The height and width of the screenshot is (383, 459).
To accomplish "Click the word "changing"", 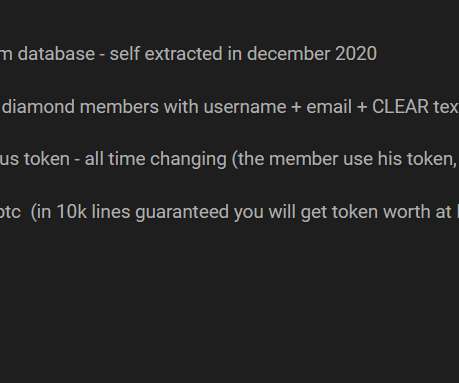I will (x=188, y=159).
